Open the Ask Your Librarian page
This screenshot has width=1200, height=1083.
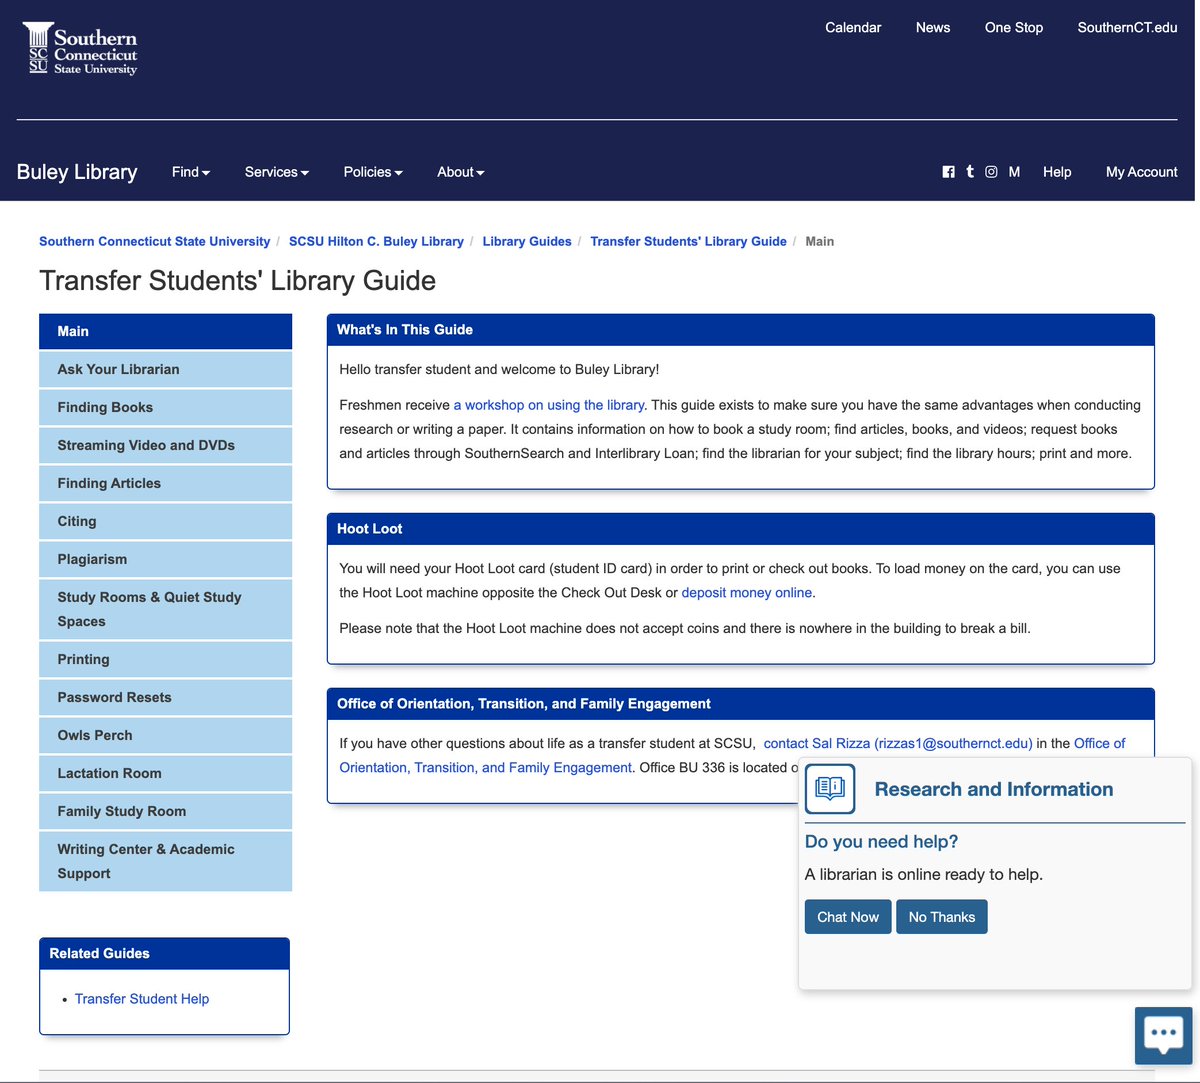pyautogui.click(x=165, y=369)
